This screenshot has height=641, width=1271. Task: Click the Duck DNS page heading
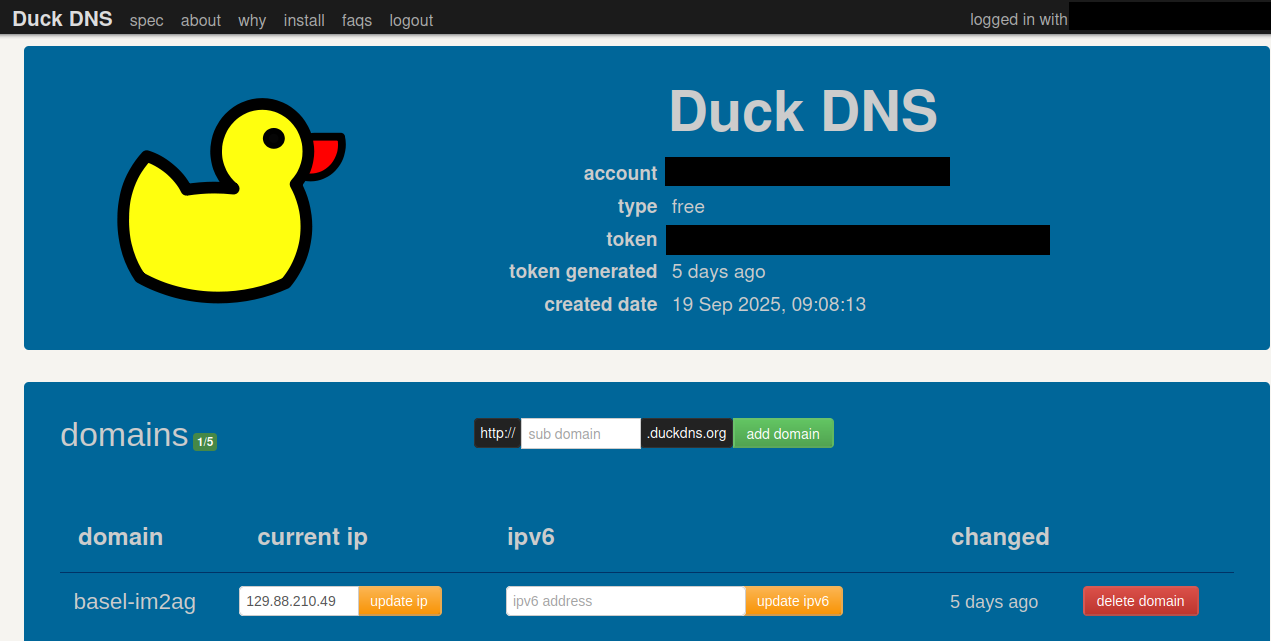coord(803,111)
